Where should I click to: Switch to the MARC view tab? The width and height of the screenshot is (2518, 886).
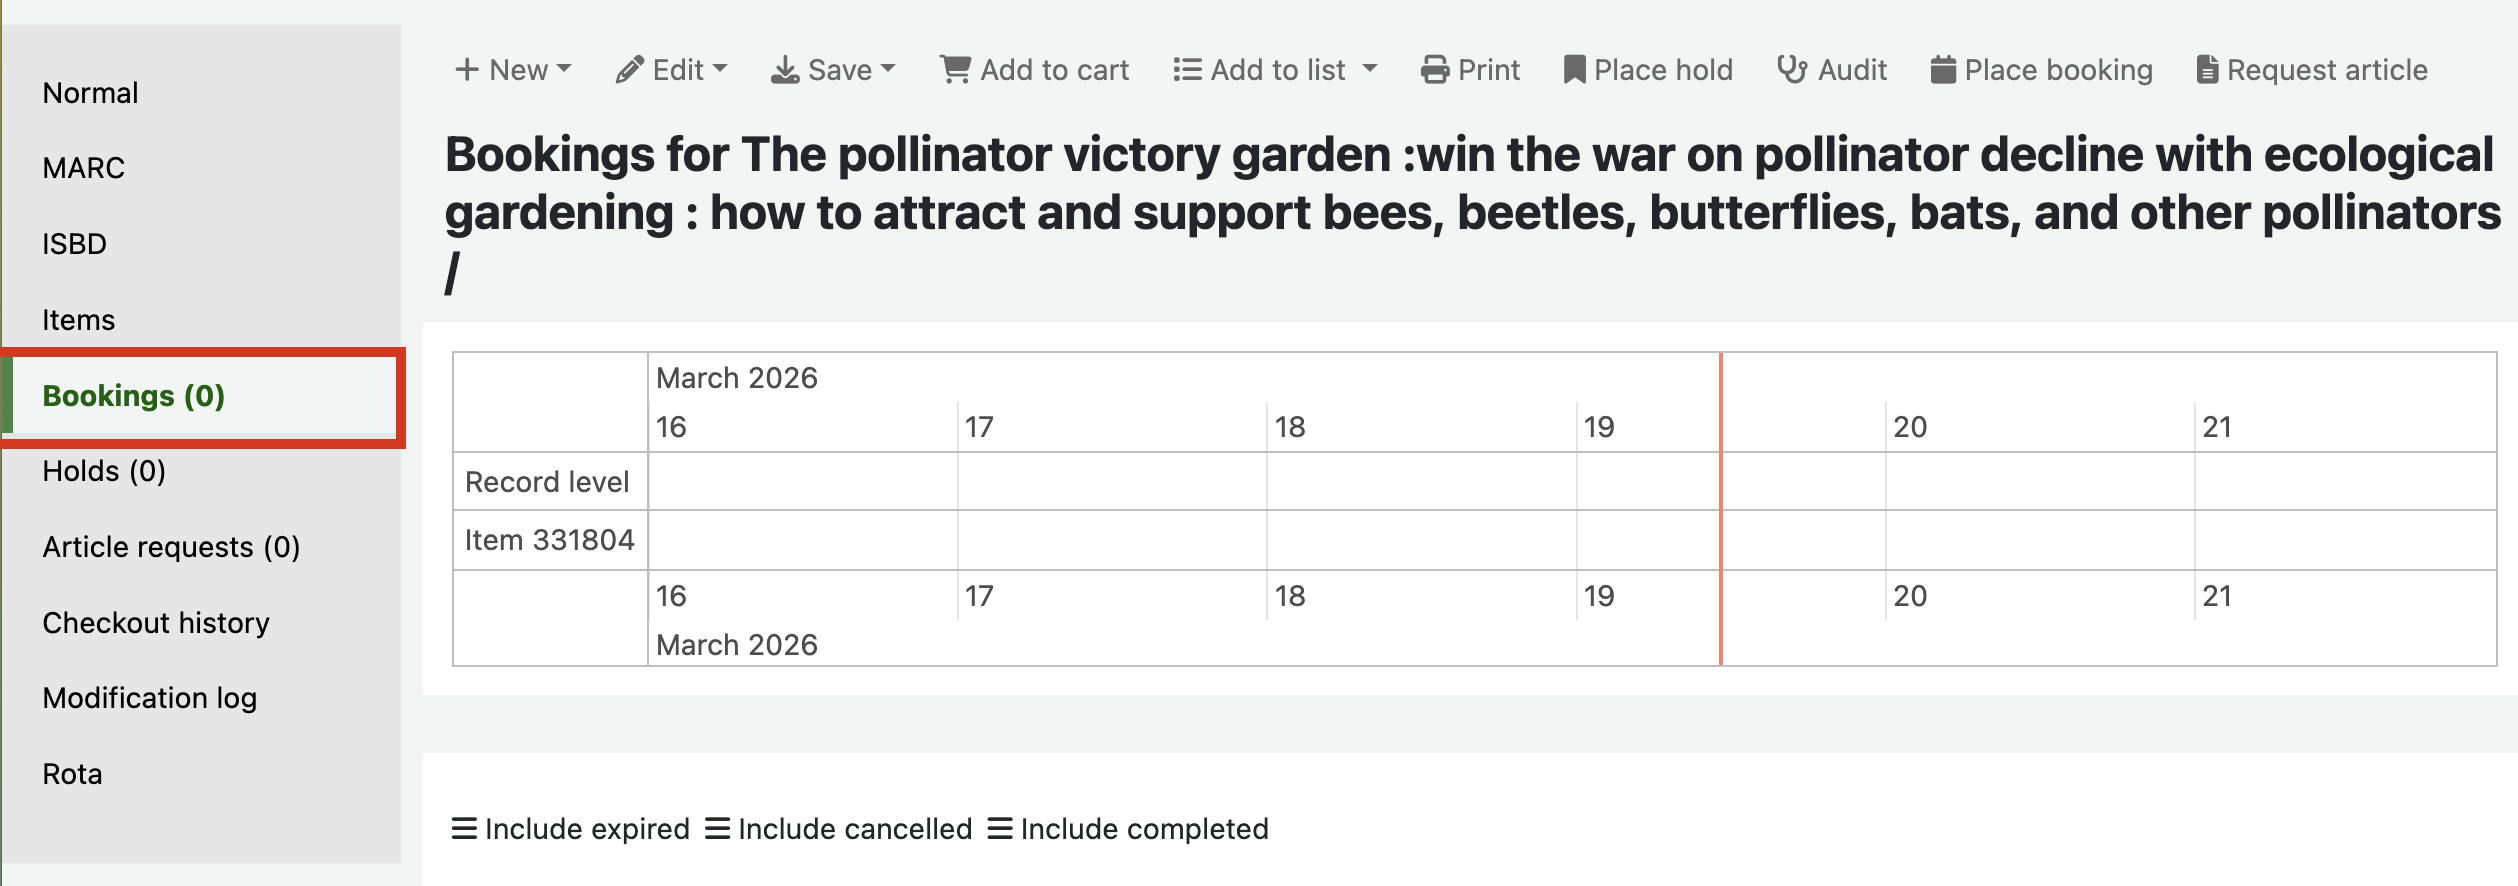[84, 168]
